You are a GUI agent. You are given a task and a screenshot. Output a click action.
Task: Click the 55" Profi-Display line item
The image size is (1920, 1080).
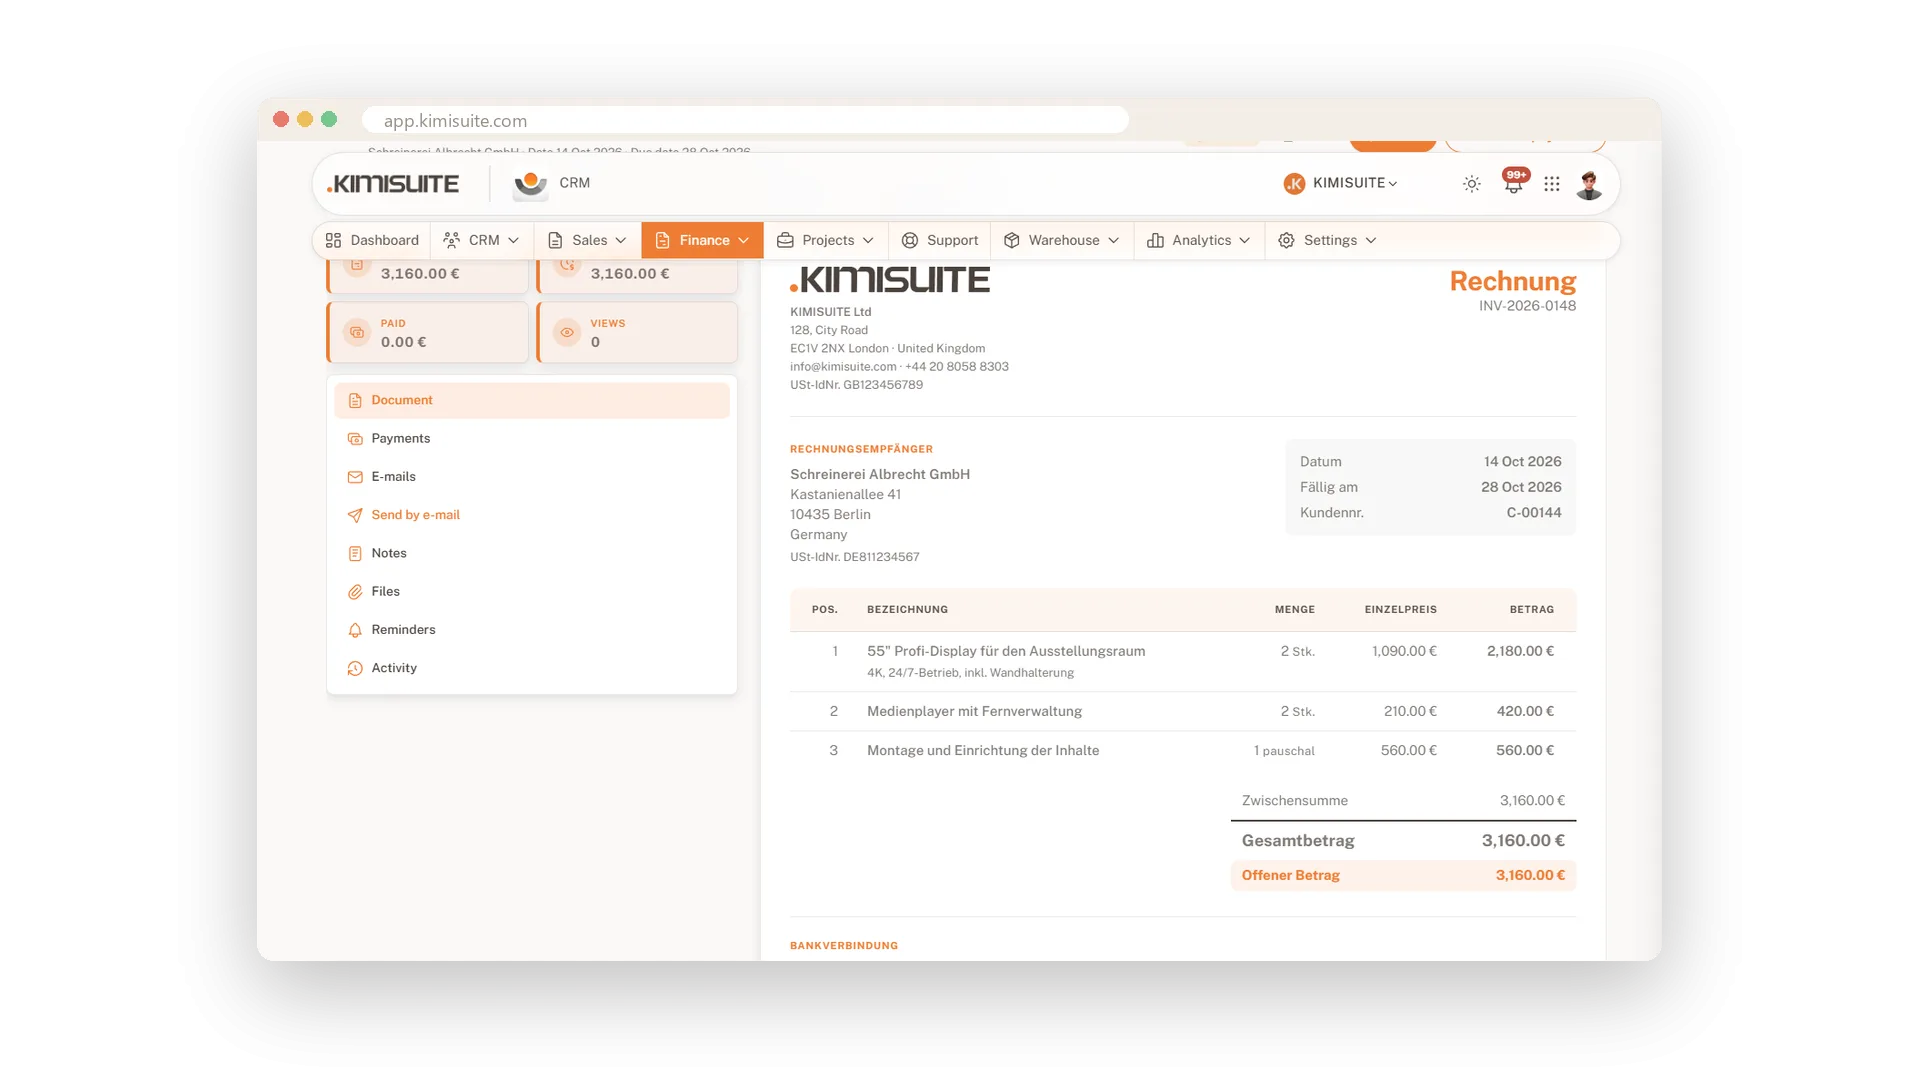point(1183,661)
